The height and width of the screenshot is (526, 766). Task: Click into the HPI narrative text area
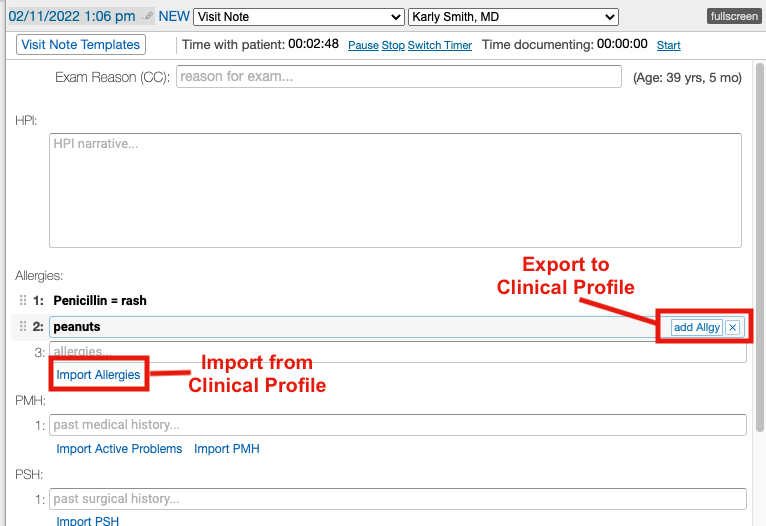tap(395, 190)
